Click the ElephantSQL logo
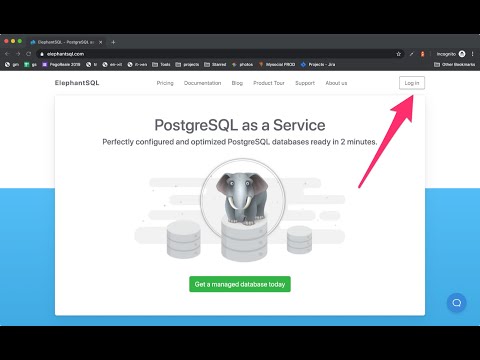Image resolution: width=480 pixels, height=360 pixels. (x=77, y=83)
